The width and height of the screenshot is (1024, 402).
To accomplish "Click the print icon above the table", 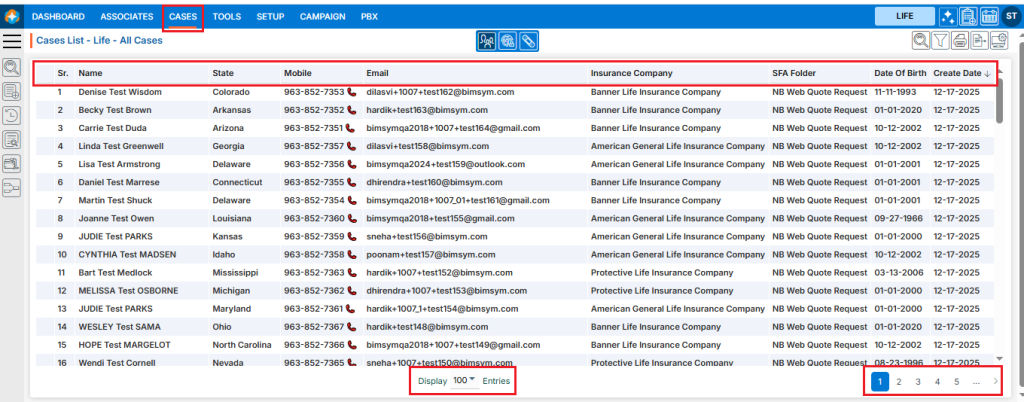I will (960, 41).
